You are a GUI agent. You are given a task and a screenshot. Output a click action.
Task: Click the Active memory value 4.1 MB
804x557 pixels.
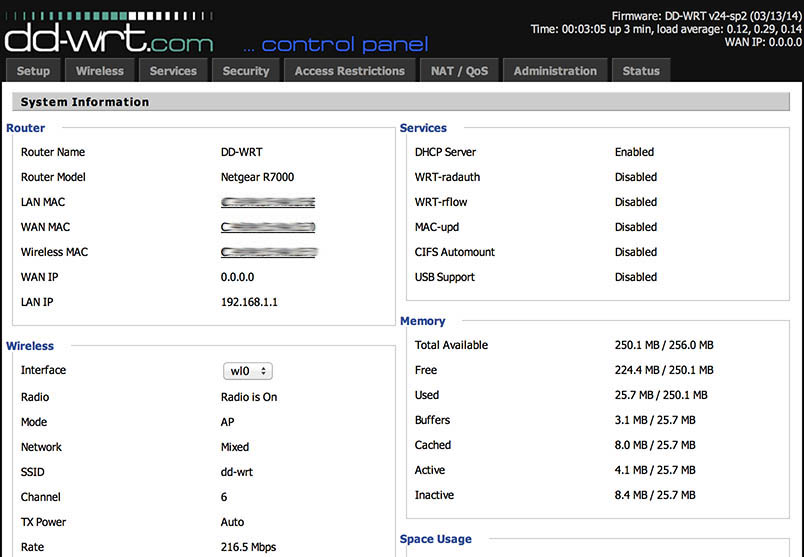(655, 470)
